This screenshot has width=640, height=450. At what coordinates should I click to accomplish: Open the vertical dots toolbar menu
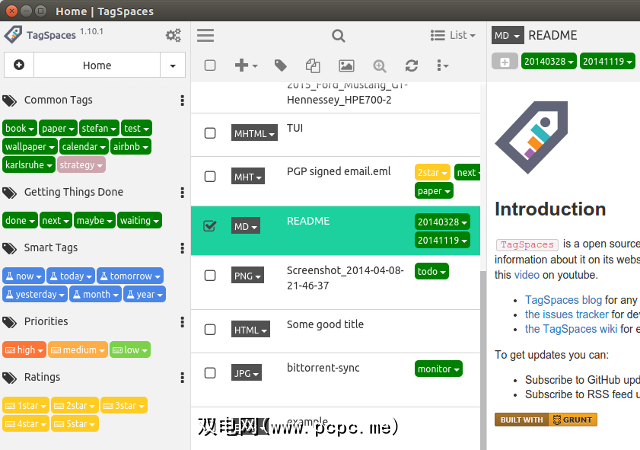pyautogui.click(x=442, y=65)
